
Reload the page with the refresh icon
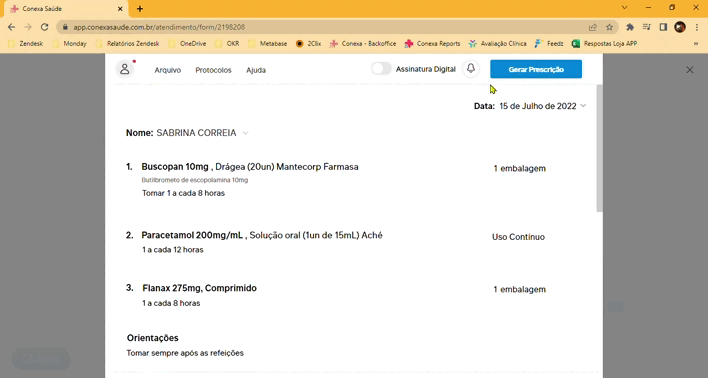(x=44, y=27)
